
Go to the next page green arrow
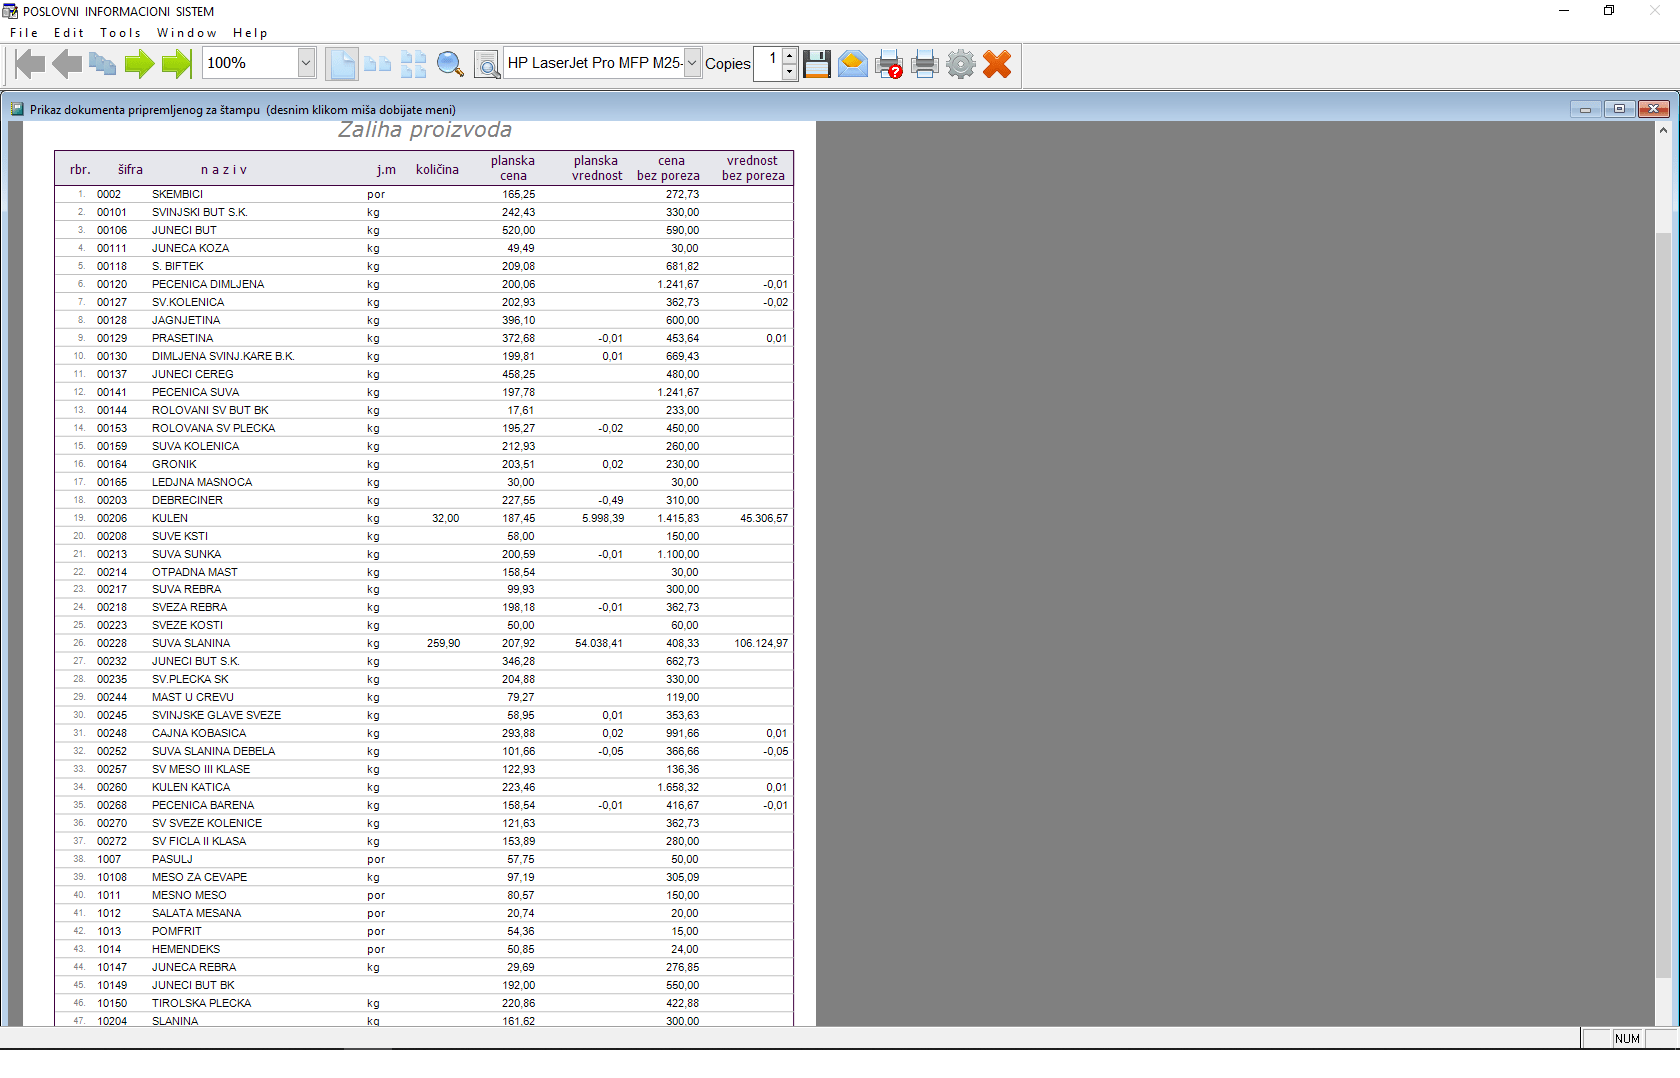pos(139,64)
